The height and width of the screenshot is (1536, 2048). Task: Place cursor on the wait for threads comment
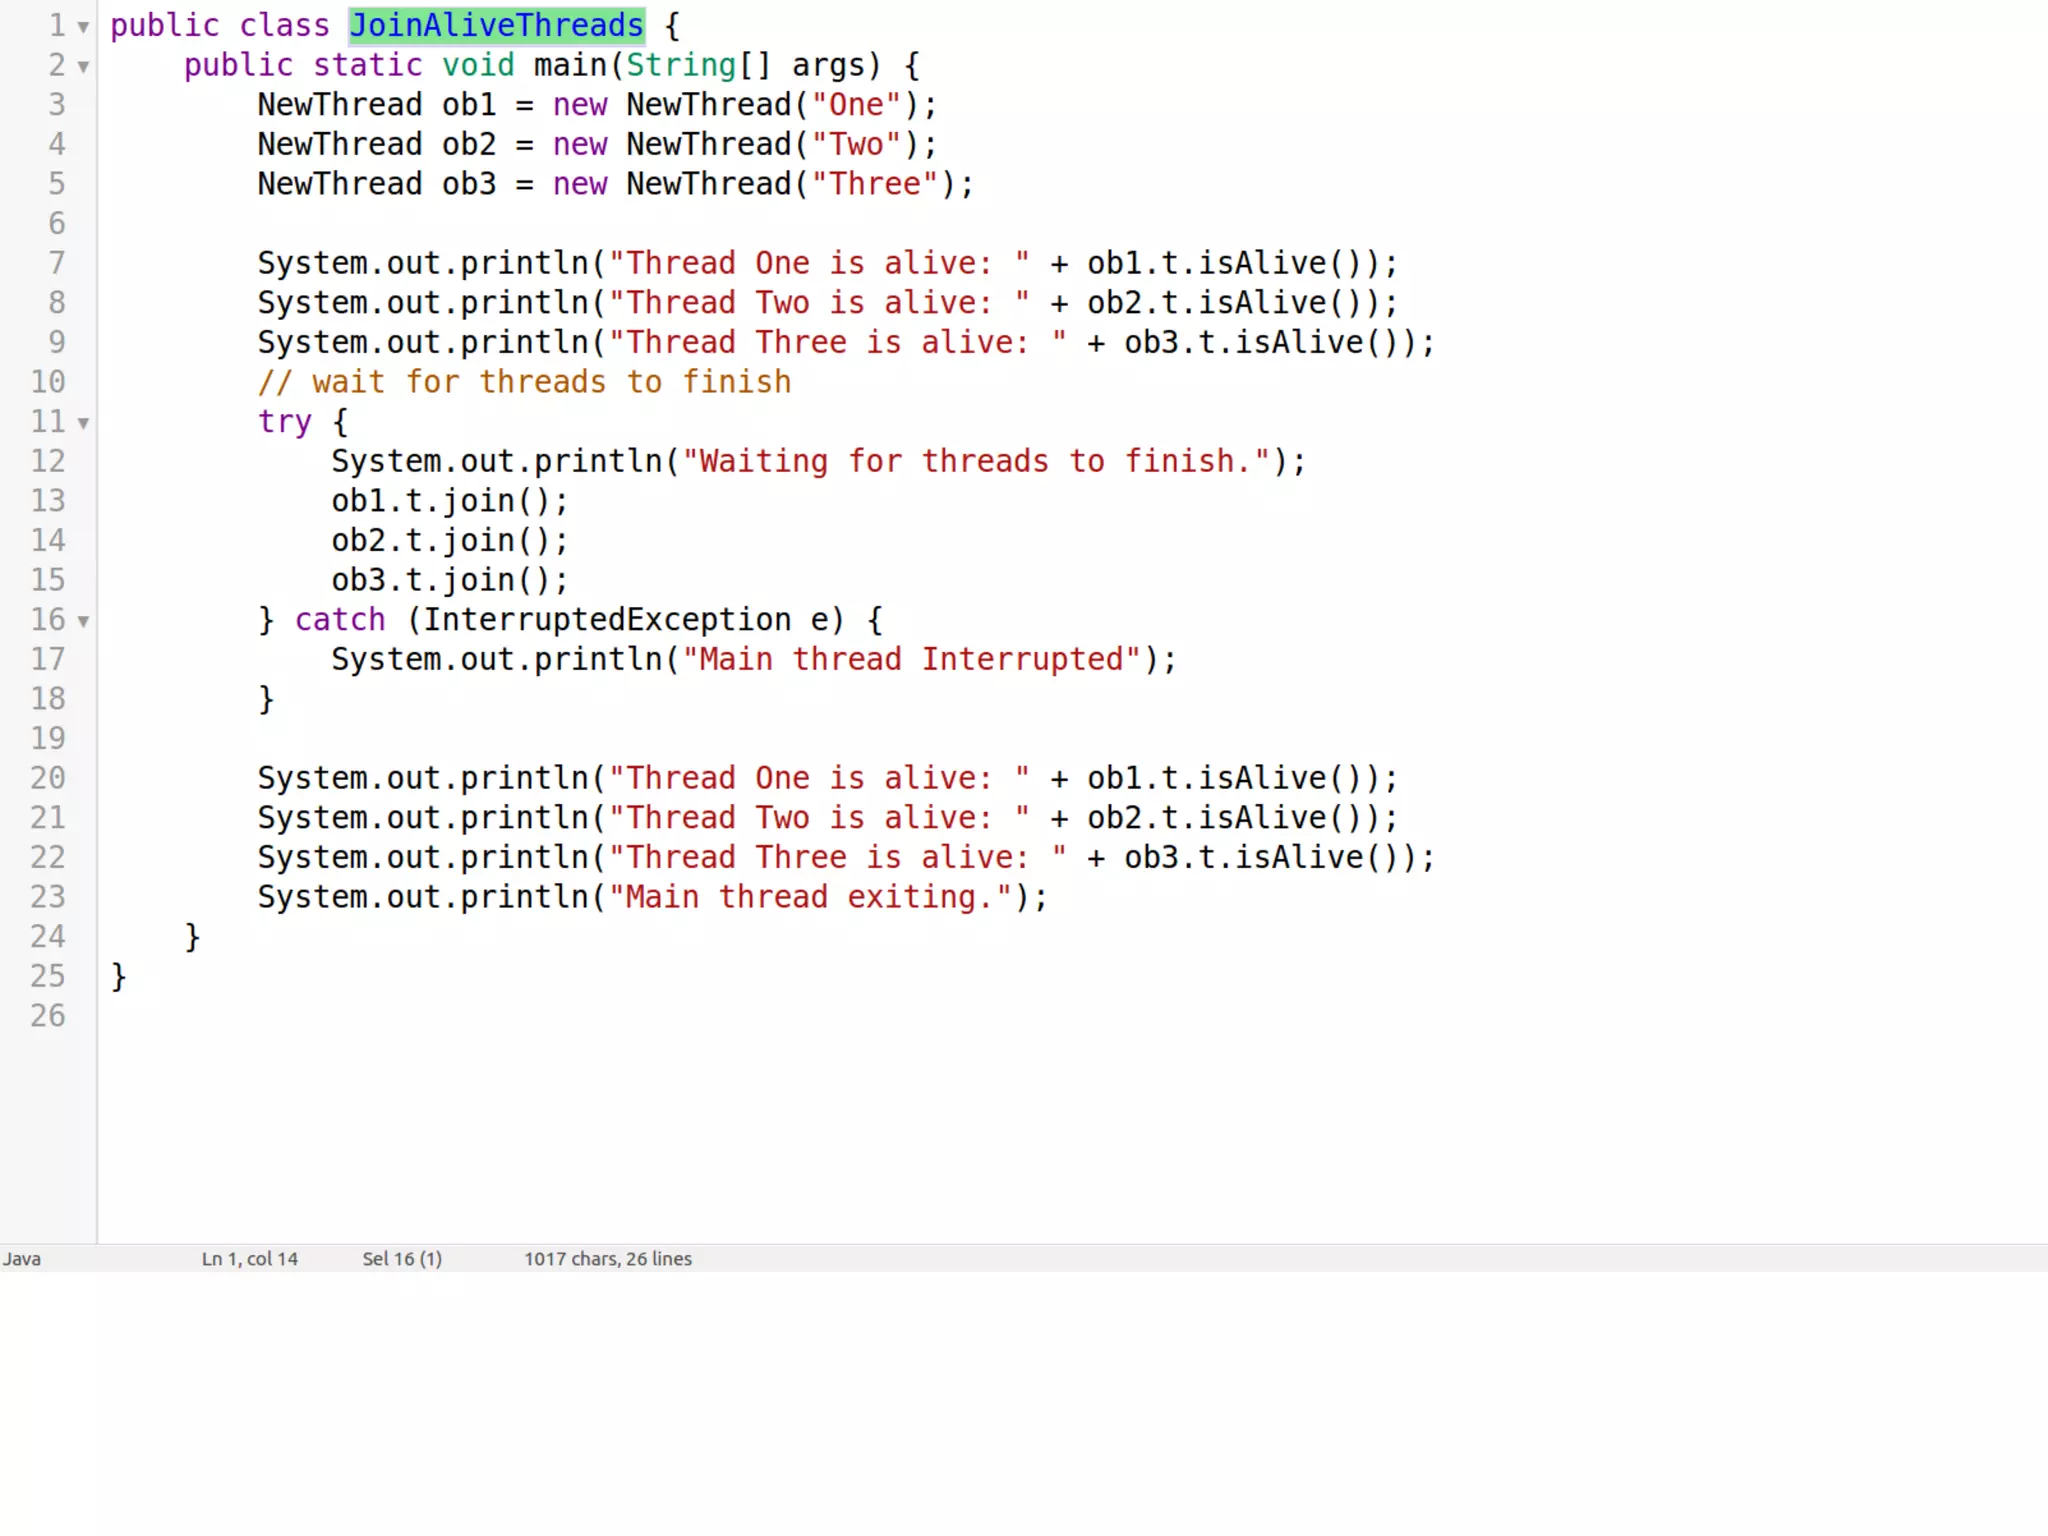pos(524,382)
